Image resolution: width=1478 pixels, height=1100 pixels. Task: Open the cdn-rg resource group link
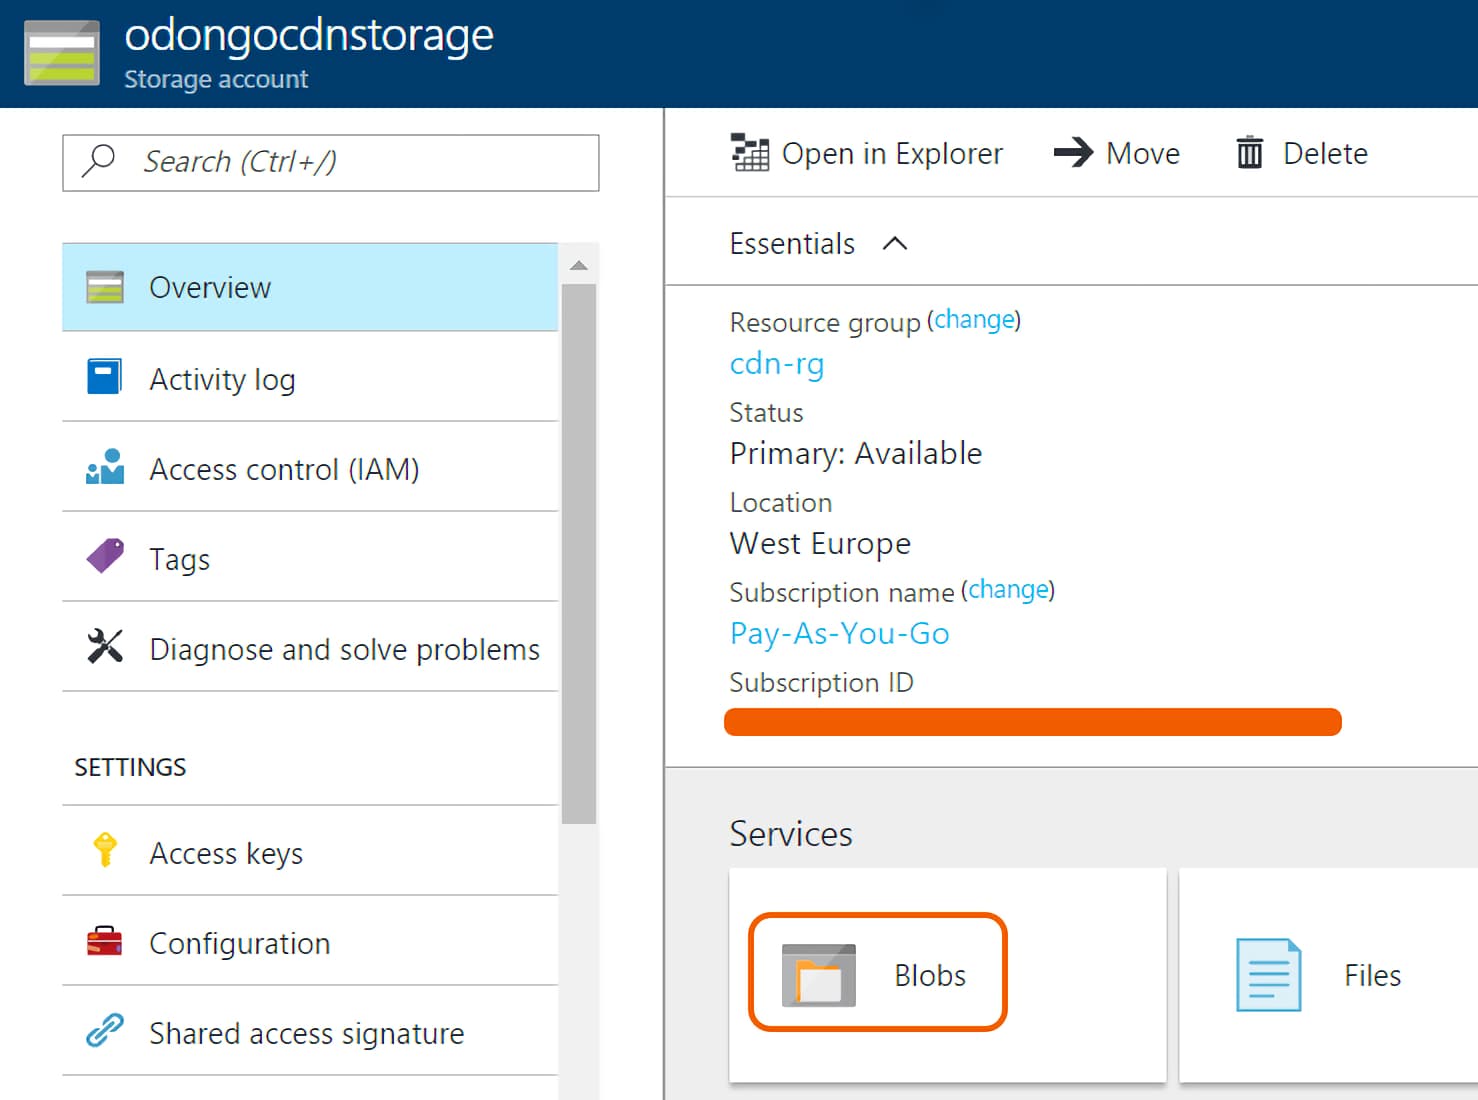776,363
